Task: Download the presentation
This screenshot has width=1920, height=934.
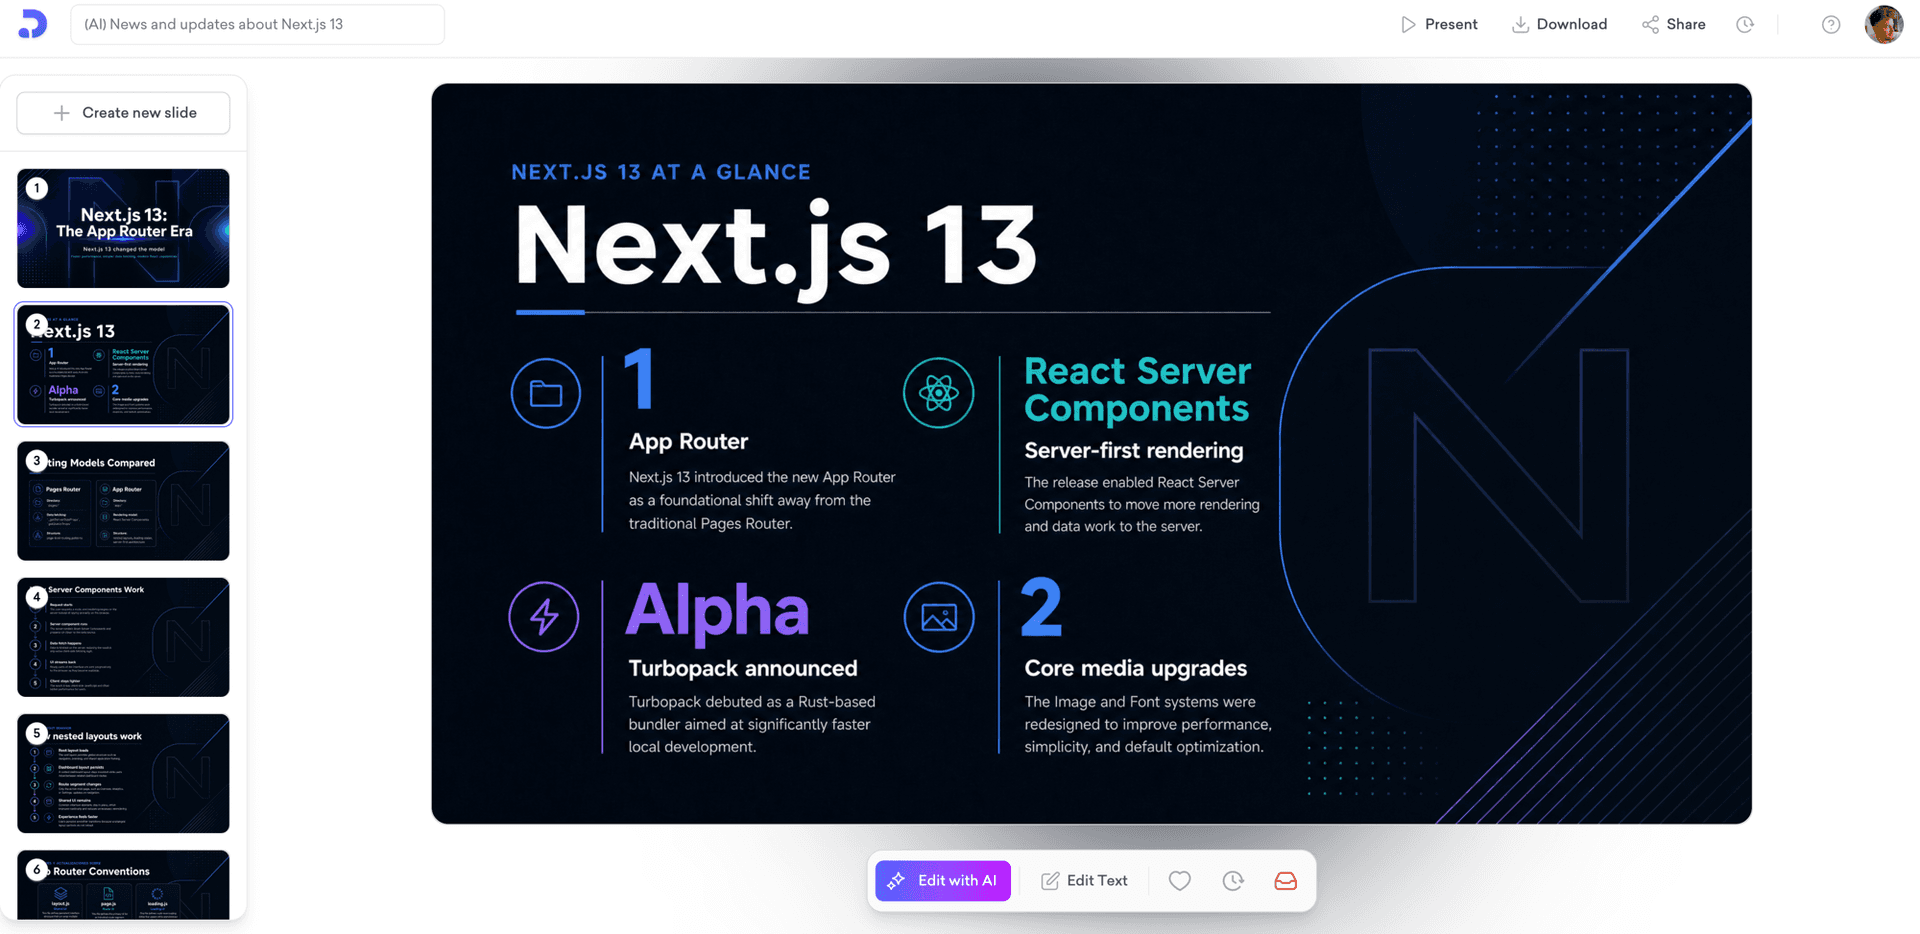Action: tap(1559, 24)
